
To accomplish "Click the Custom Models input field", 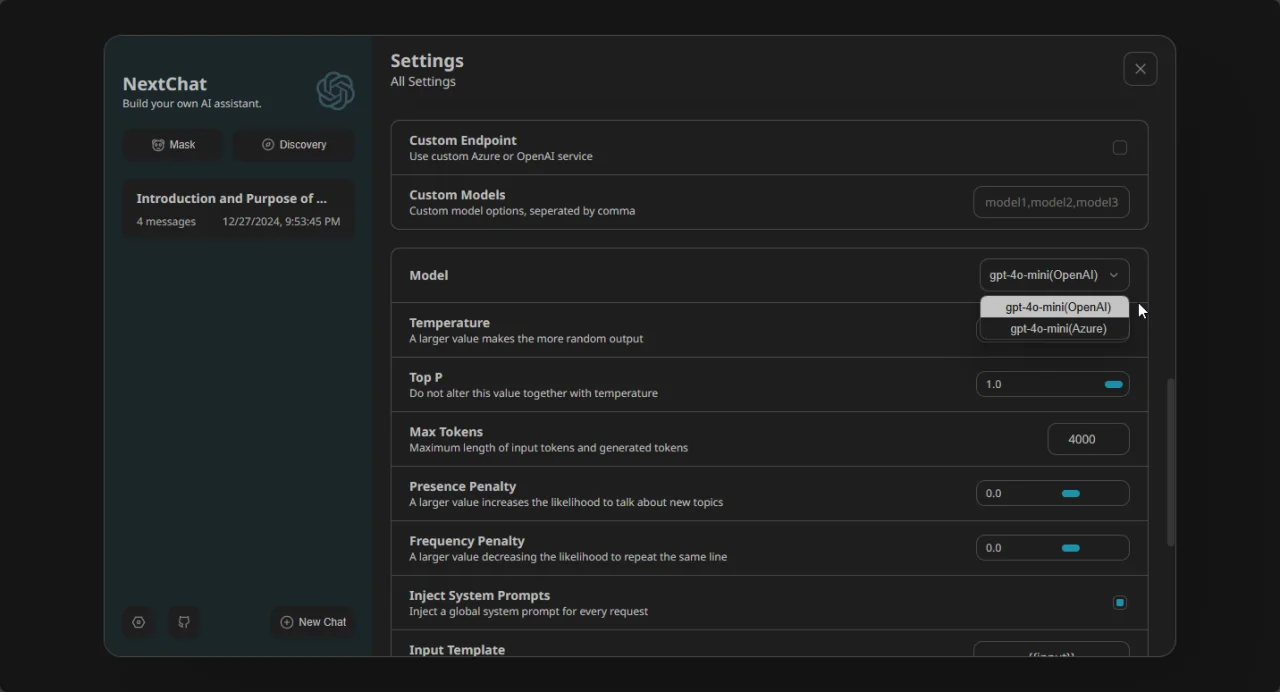I will 1051,202.
